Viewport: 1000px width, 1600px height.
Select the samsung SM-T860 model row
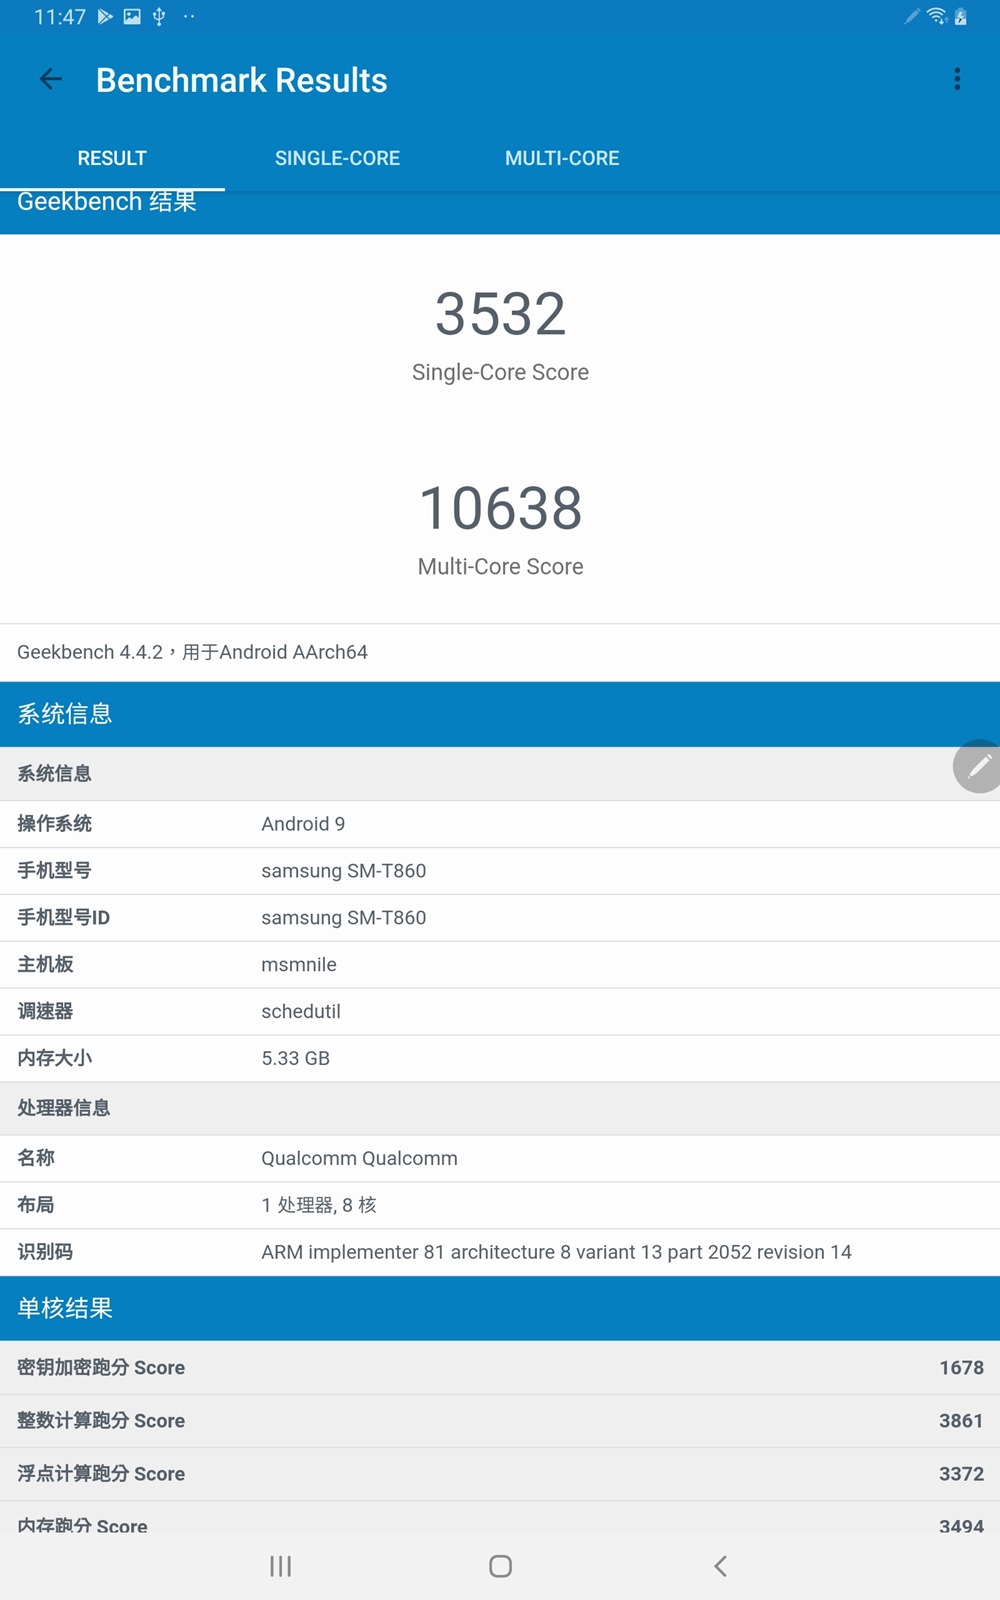(500, 871)
